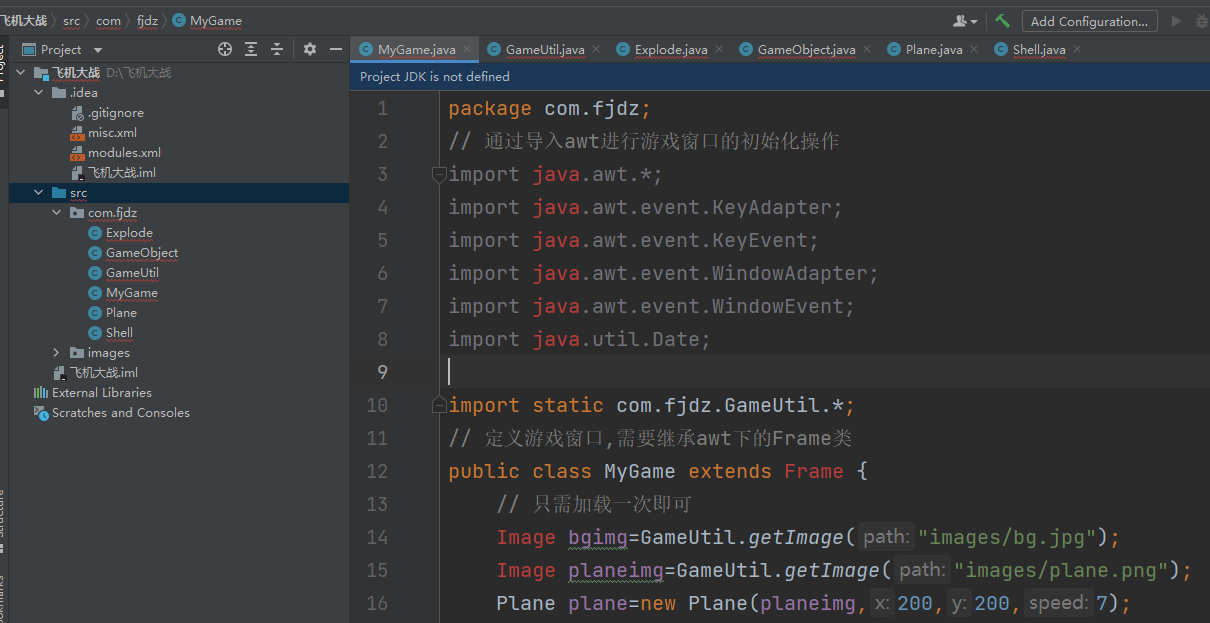Select modules.xml in the project tree
The height and width of the screenshot is (623, 1210).
[124, 153]
